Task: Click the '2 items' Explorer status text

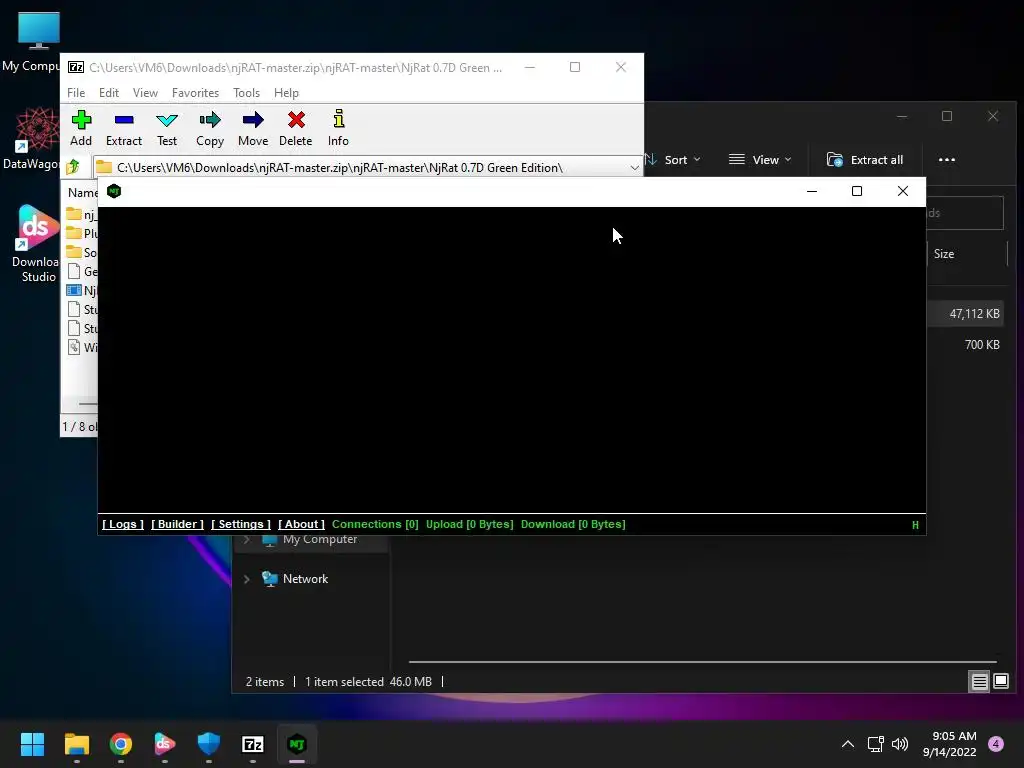Action: coord(264,682)
